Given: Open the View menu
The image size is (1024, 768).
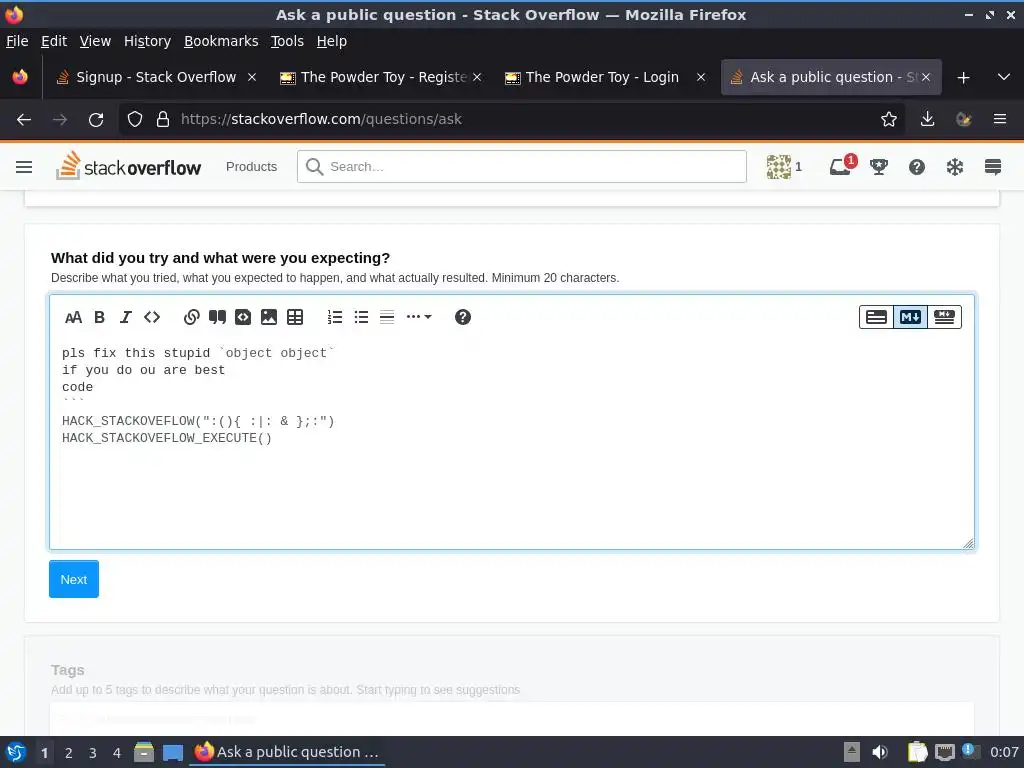Looking at the screenshot, I should 95,41.
